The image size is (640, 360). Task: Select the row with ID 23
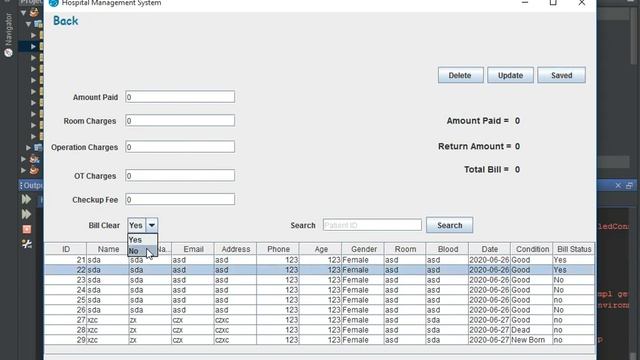(x=320, y=280)
